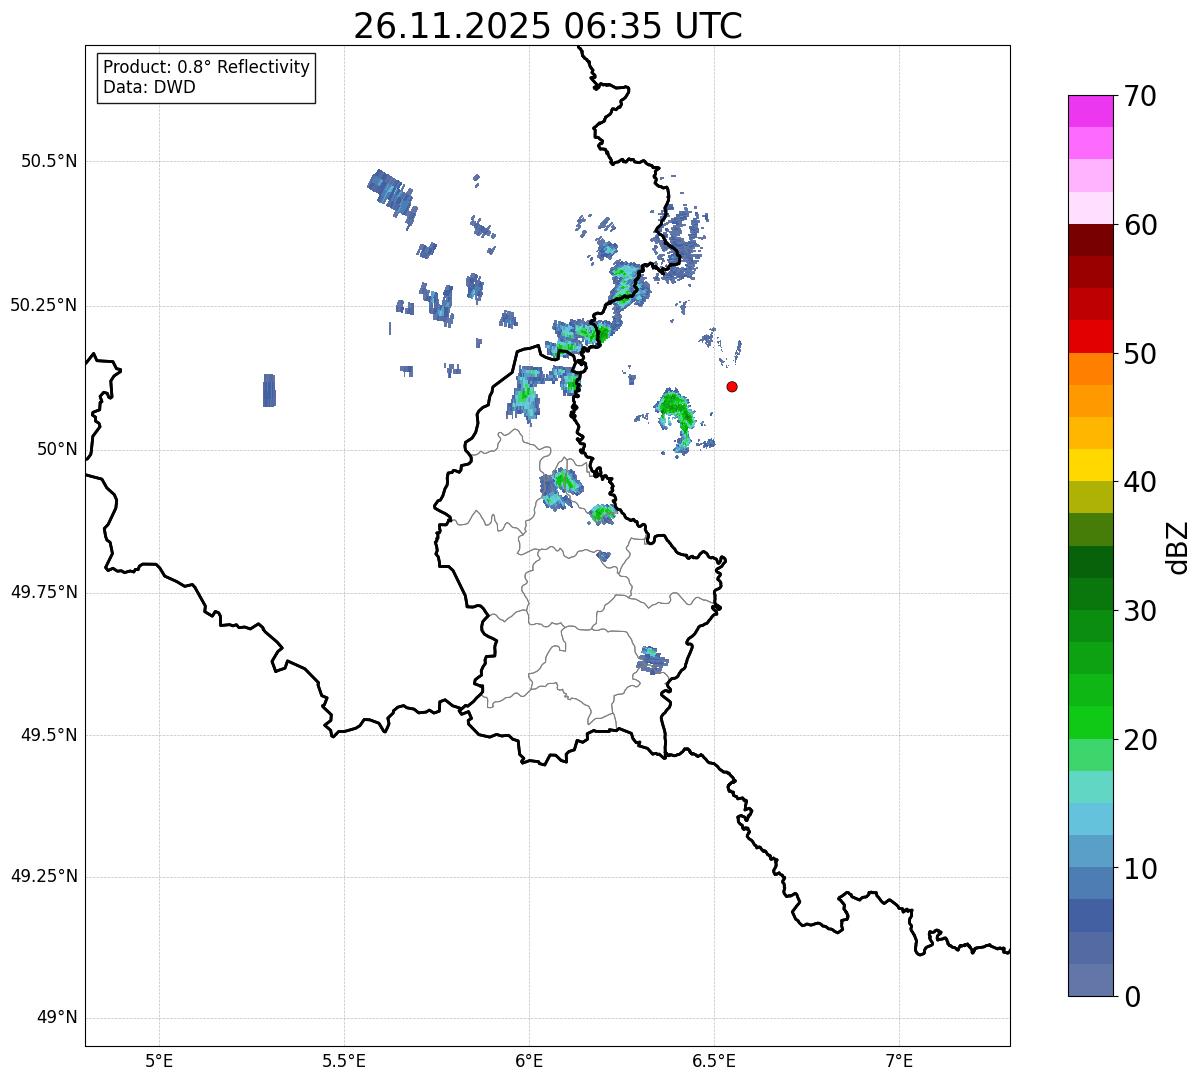The width and height of the screenshot is (1202, 1081).
Task: Click the 49.25°N latitude label
Action: click(44, 876)
